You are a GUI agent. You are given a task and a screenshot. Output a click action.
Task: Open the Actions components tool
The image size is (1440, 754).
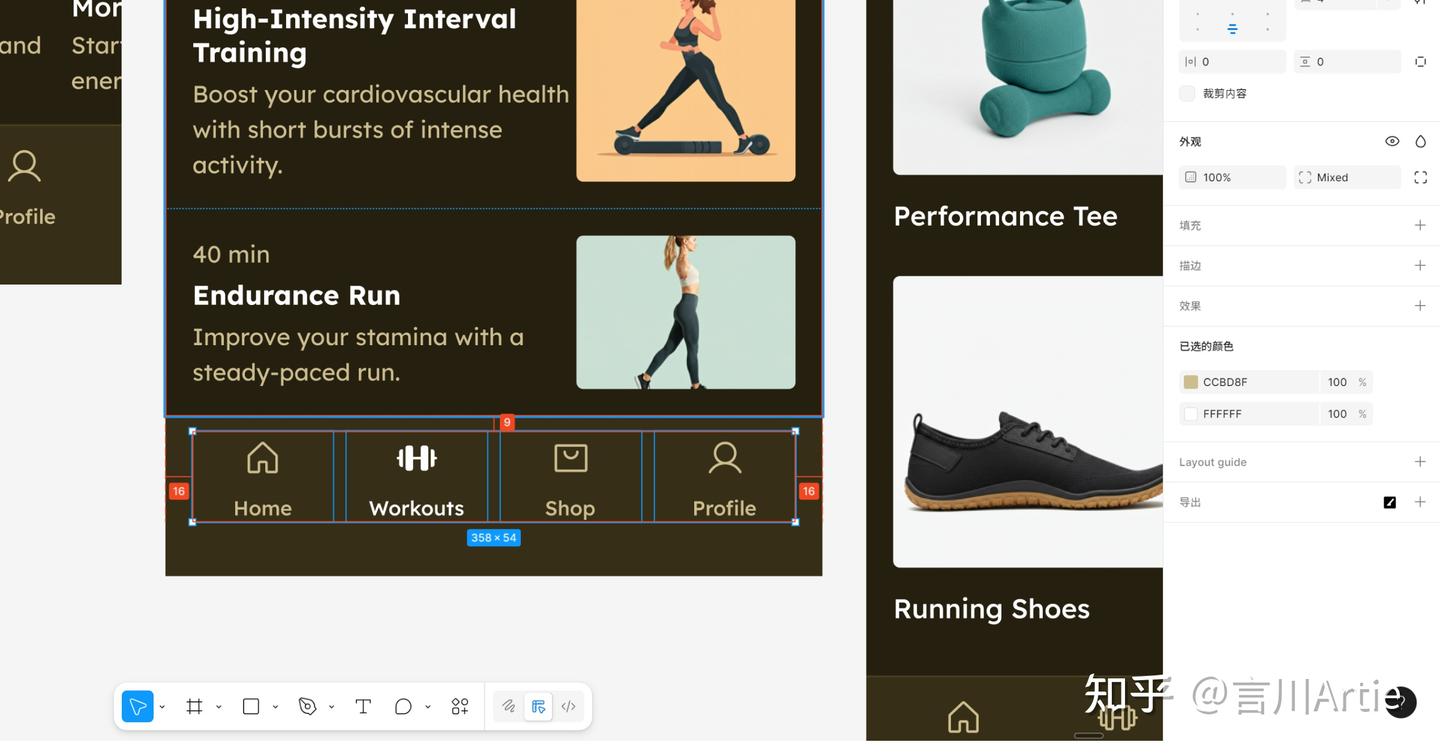[460, 707]
